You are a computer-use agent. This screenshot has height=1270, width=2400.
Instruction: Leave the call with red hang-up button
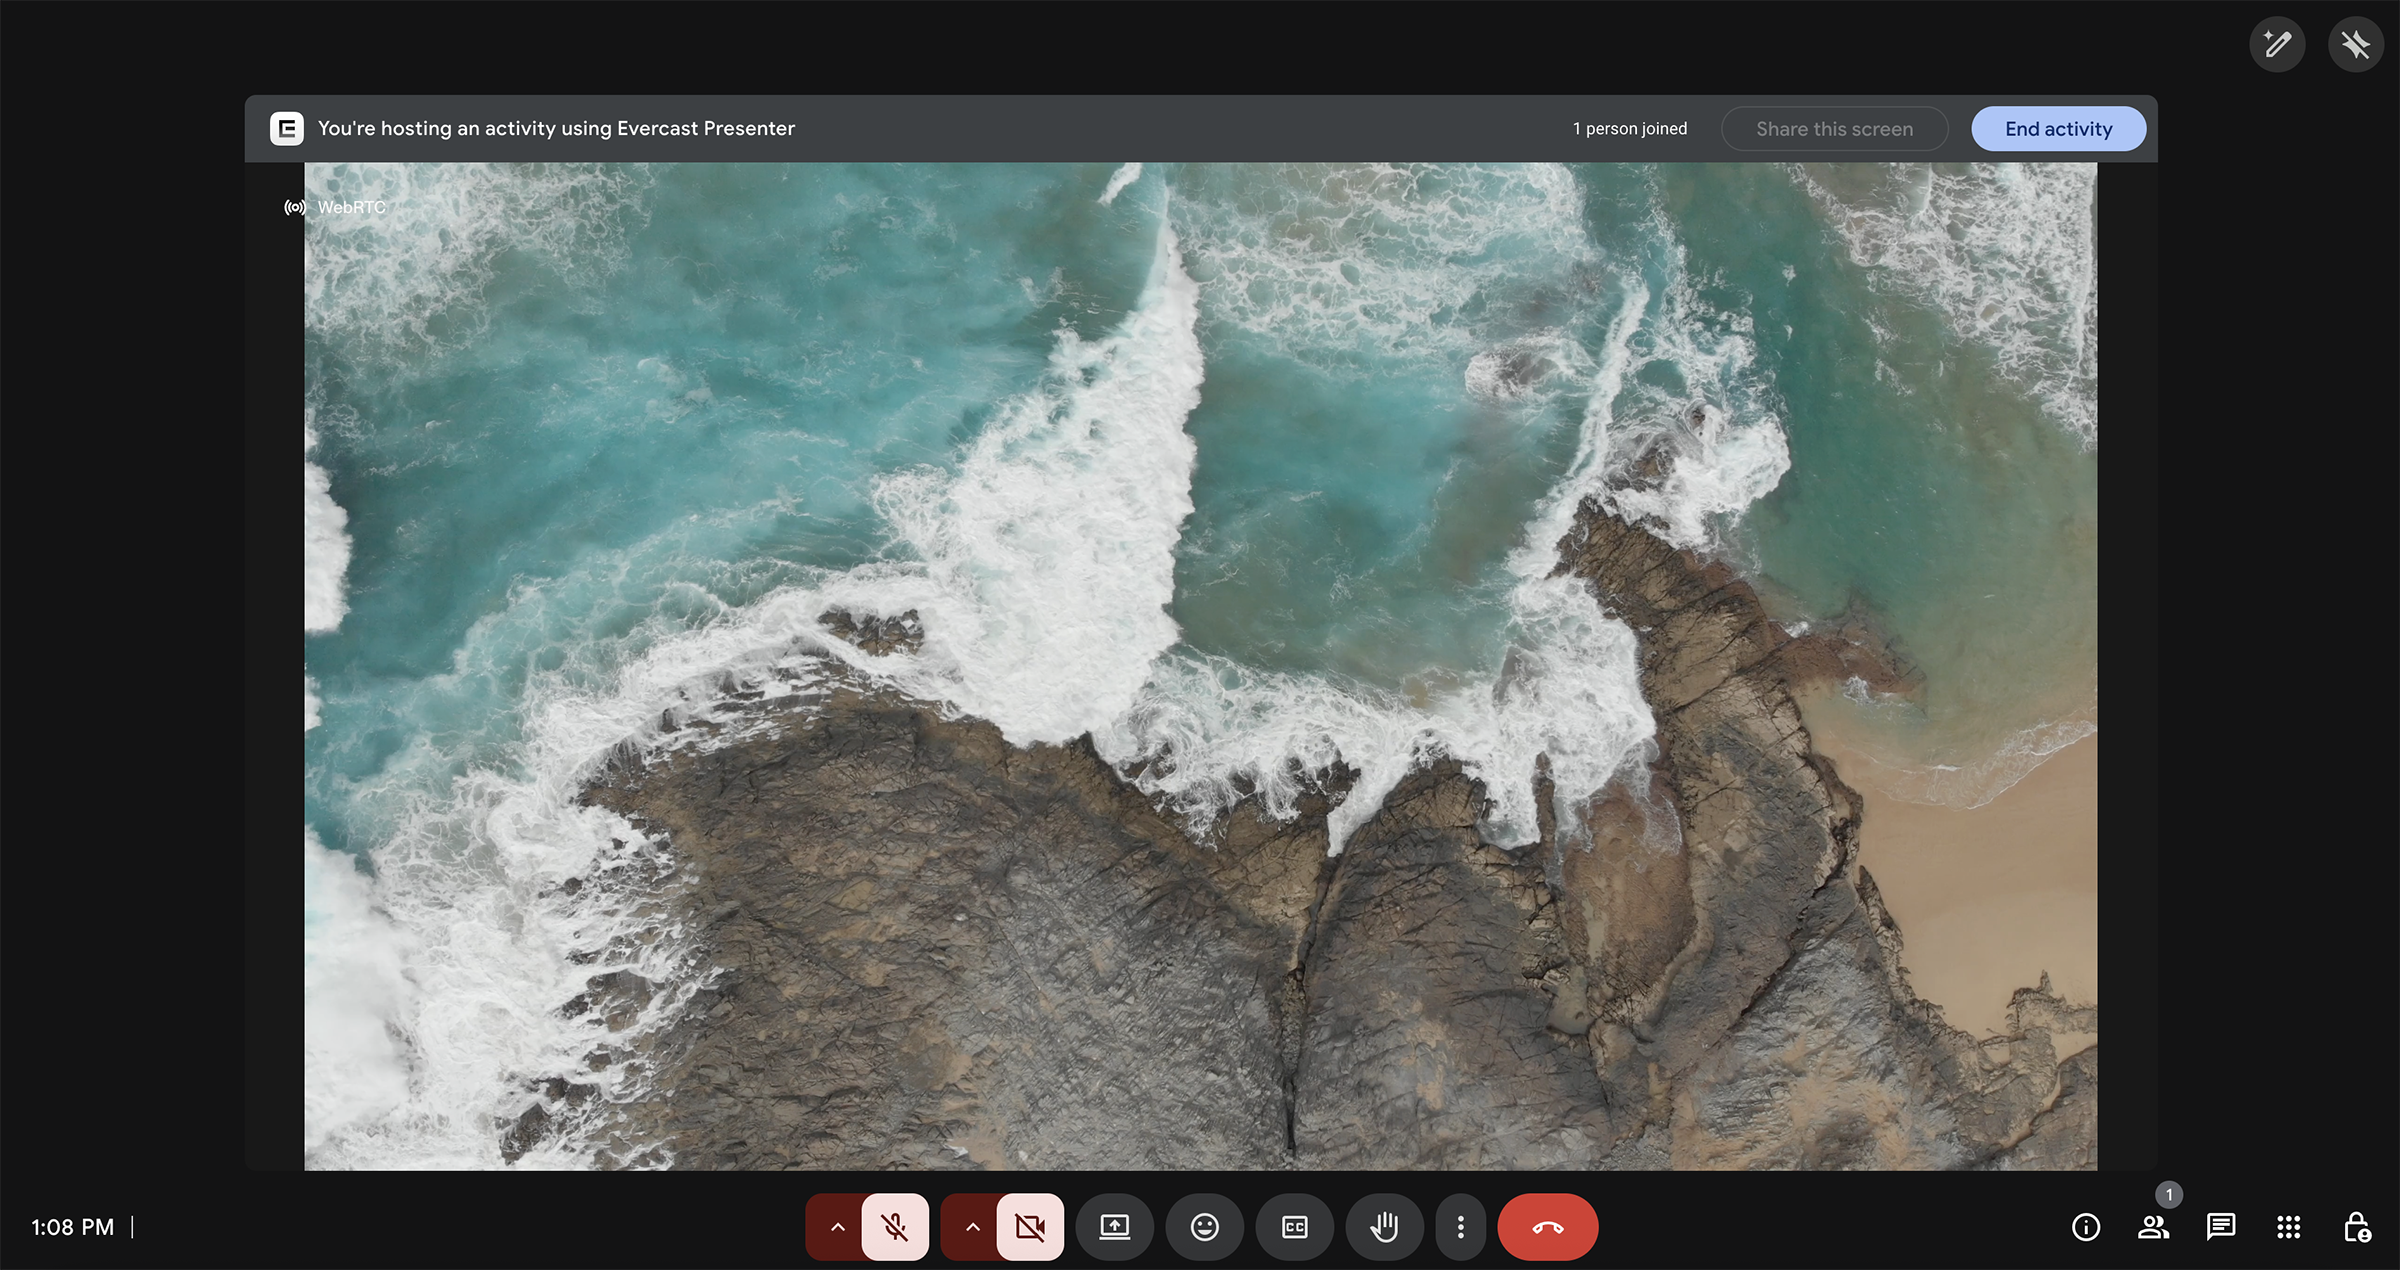click(x=1547, y=1226)
